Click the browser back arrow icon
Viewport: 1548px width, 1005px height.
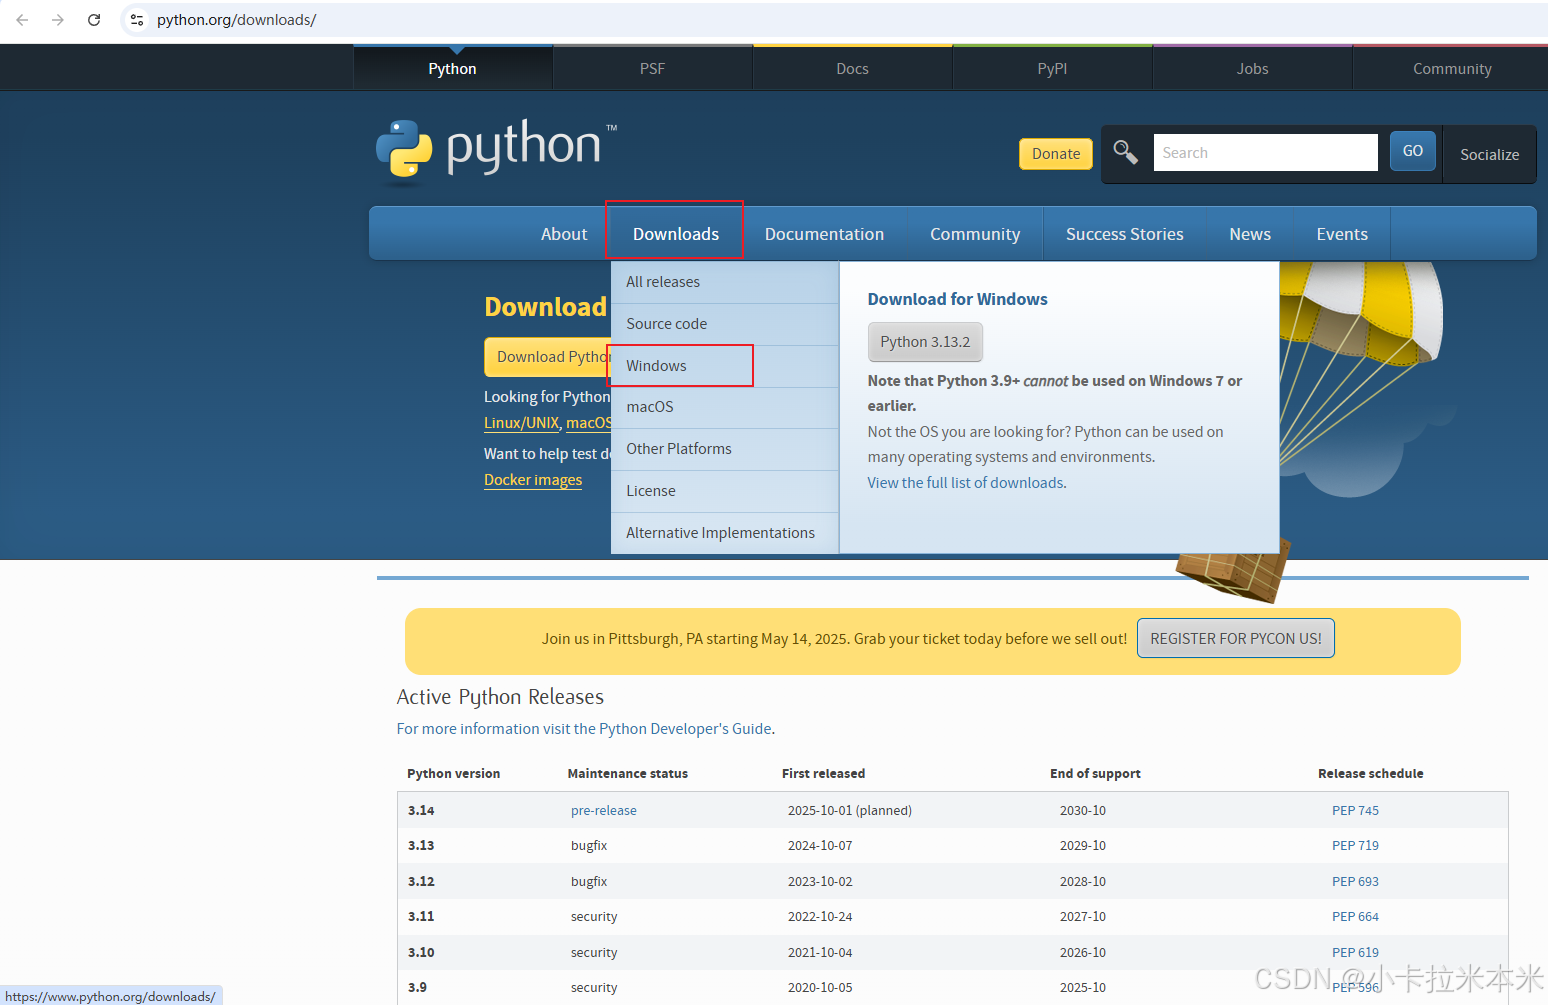22,20
